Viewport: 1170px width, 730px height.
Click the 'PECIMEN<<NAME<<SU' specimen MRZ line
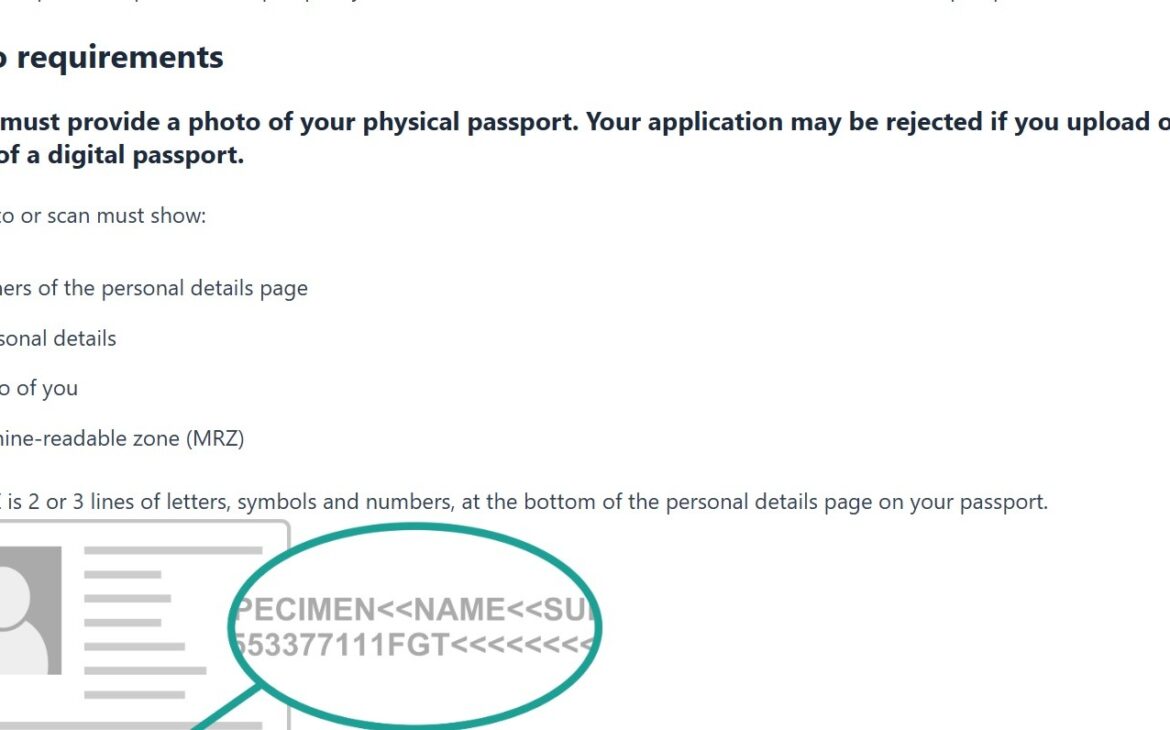point(415,609)
